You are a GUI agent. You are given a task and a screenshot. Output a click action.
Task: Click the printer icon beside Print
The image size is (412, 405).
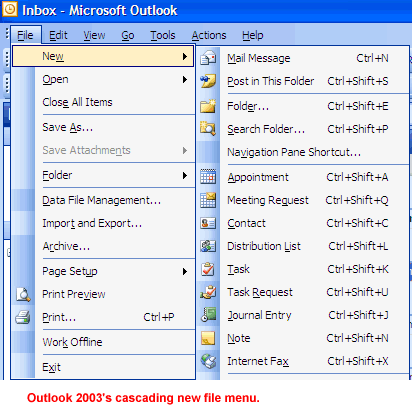click(23, 317)
